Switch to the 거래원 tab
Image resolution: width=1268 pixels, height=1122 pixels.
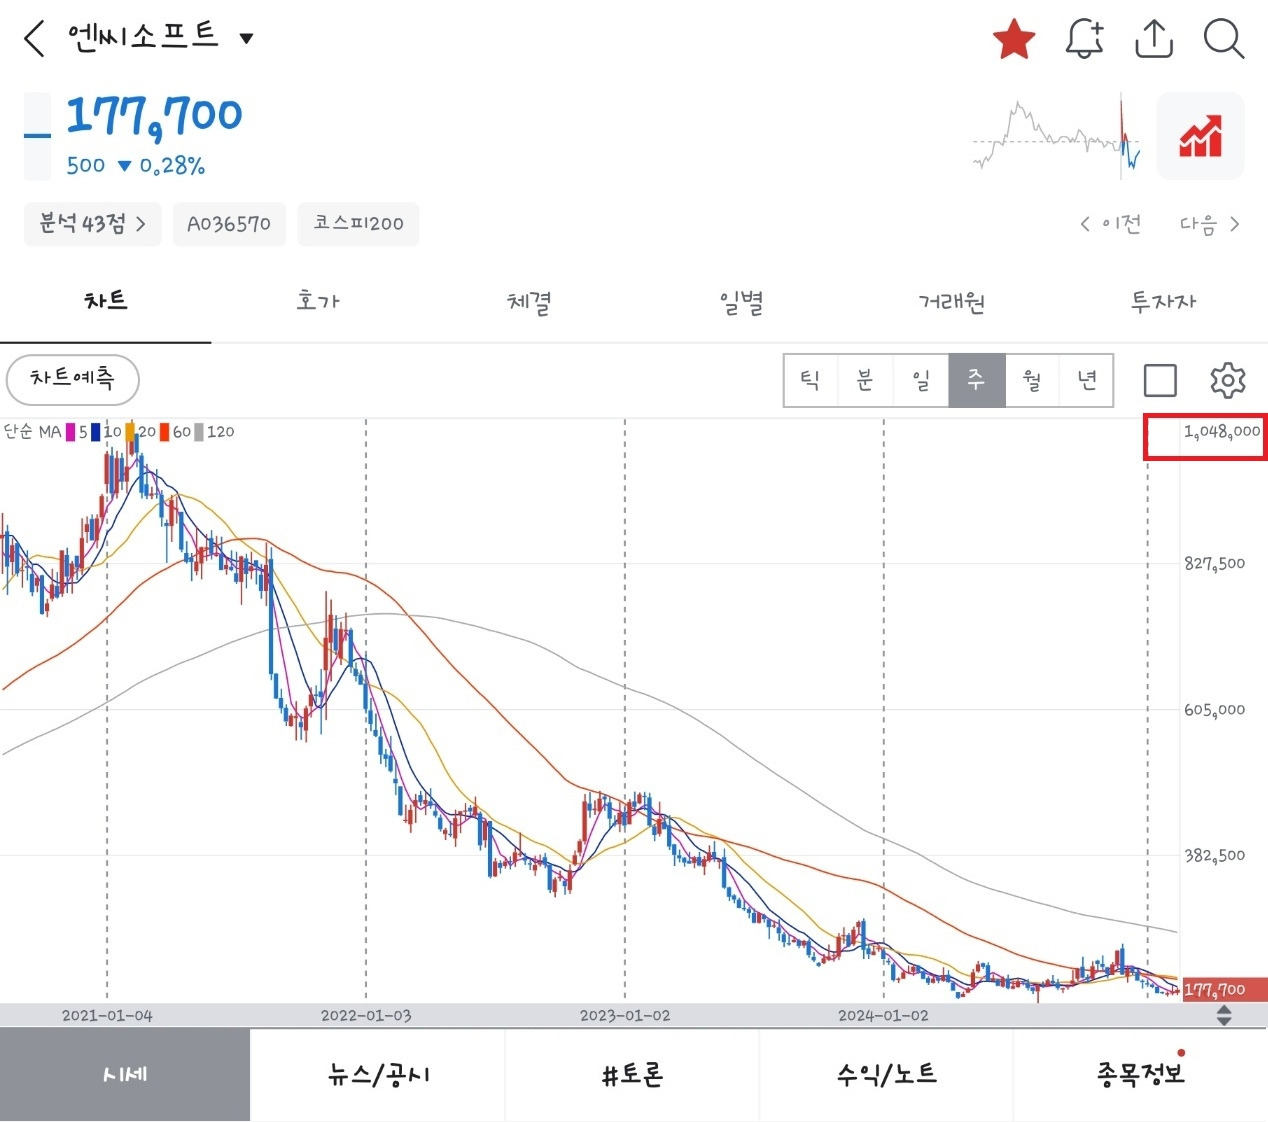tap(952, 301)
